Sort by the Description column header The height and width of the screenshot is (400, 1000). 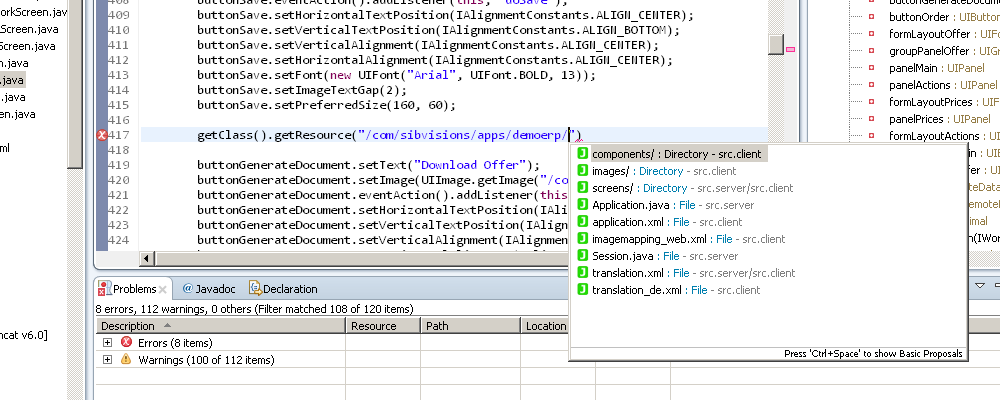pyautogui.click(x=221, y=326)
